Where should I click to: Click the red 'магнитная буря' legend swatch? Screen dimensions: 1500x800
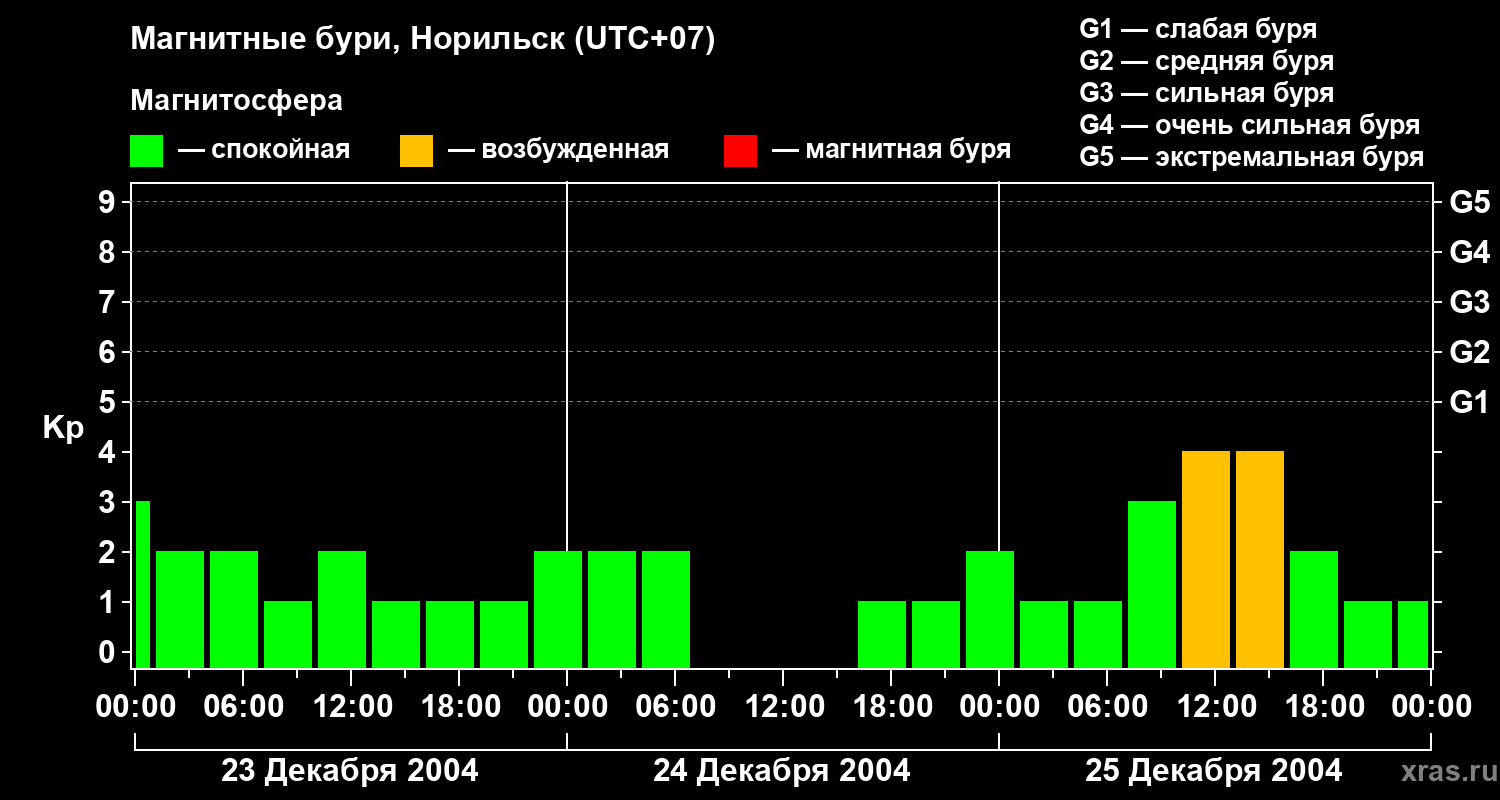pos(740,151)
